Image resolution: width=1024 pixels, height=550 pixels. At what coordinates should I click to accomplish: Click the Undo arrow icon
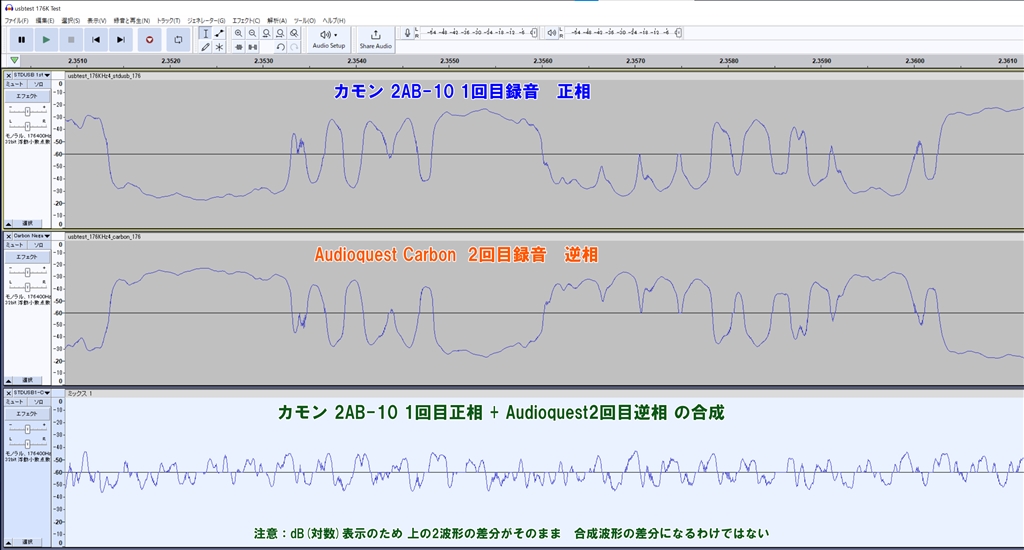280,47
